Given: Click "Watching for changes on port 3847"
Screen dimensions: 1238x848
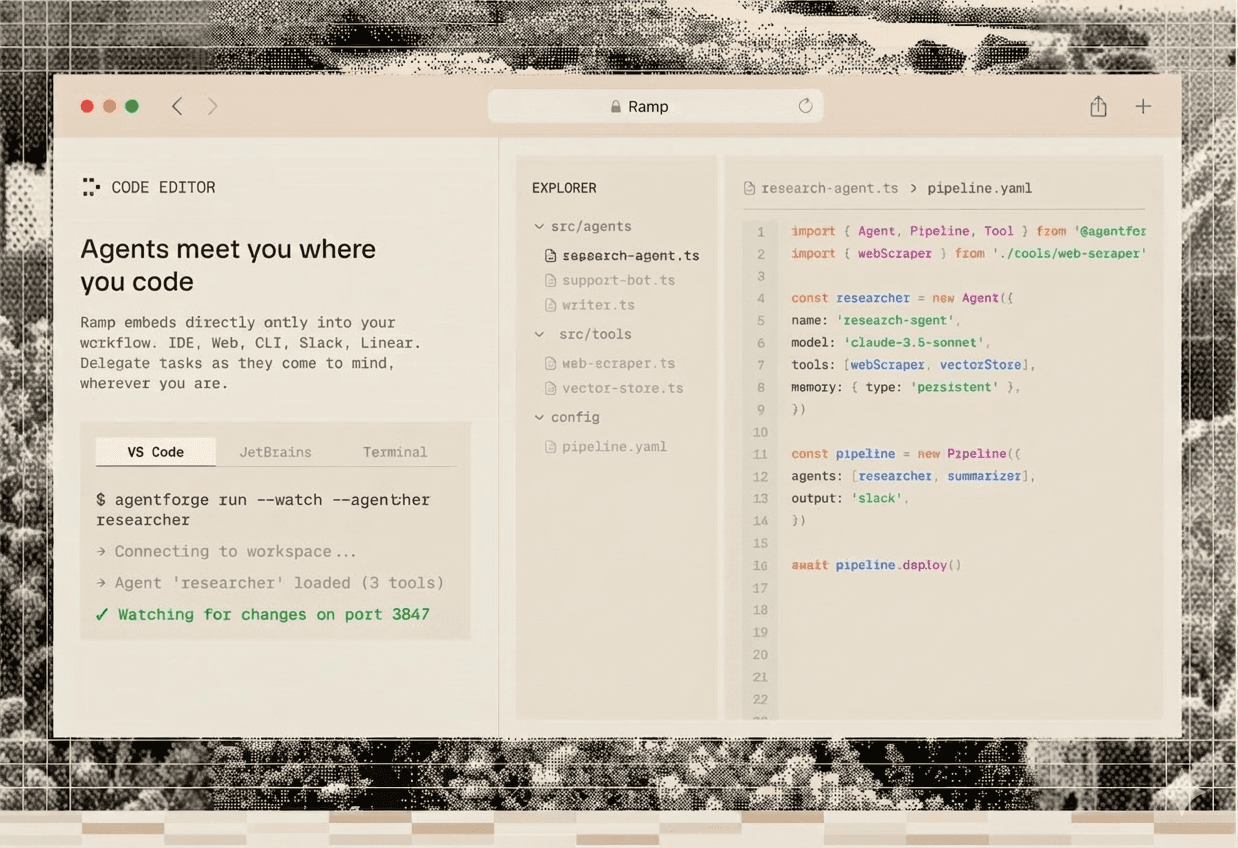Looking at the screenshot, I should [273, 614].
